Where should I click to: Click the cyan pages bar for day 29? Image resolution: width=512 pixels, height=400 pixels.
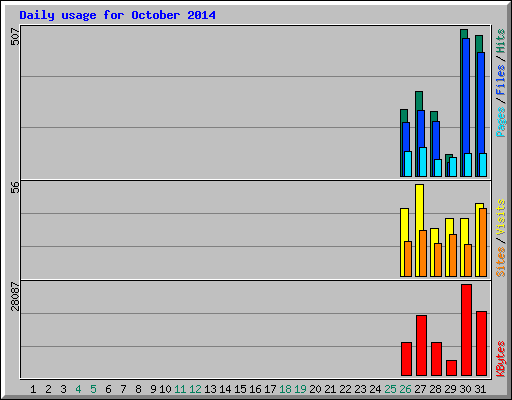(453, 167)
